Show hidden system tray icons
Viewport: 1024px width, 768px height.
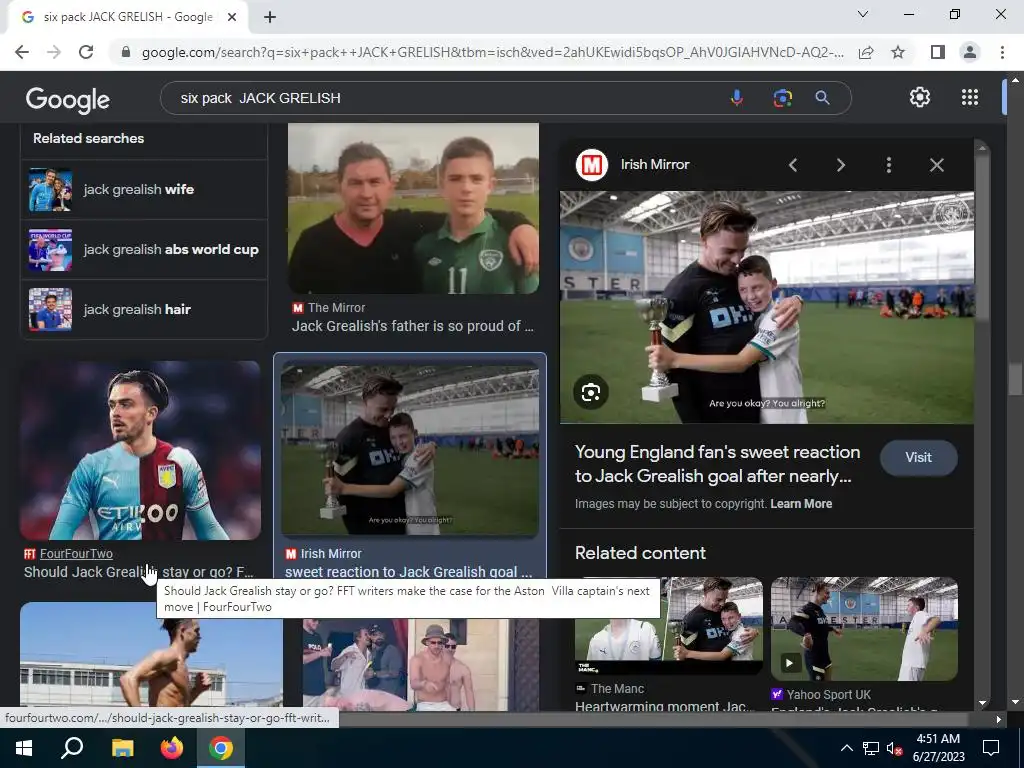(846, 748)
